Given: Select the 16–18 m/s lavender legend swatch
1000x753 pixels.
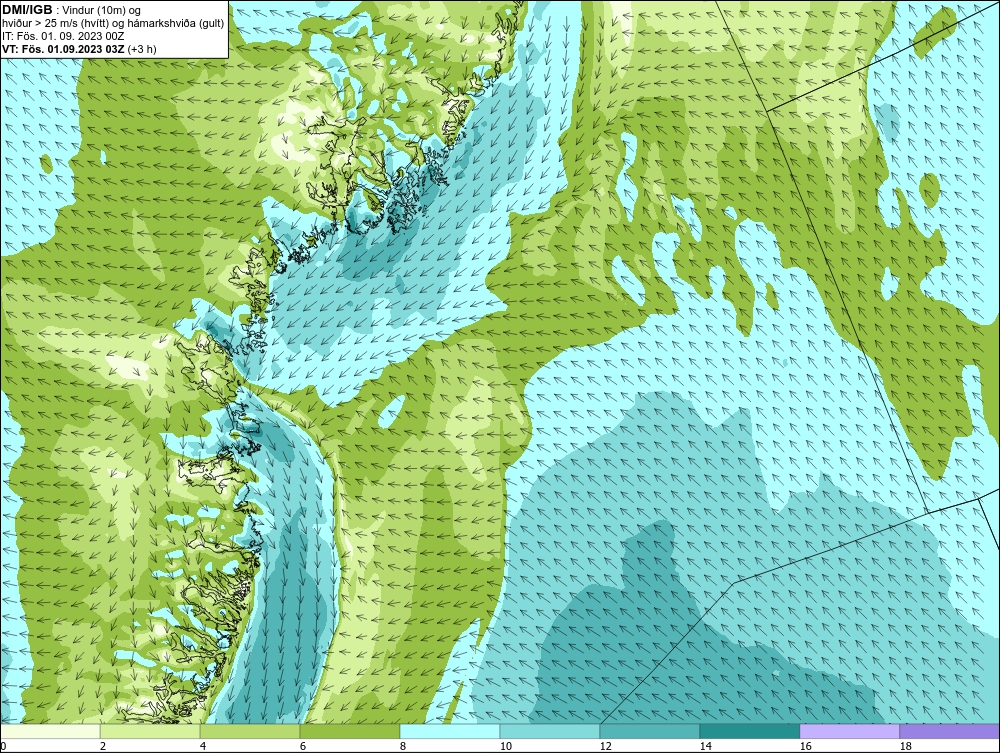Looking at the screenshot, I should [849, 731].
